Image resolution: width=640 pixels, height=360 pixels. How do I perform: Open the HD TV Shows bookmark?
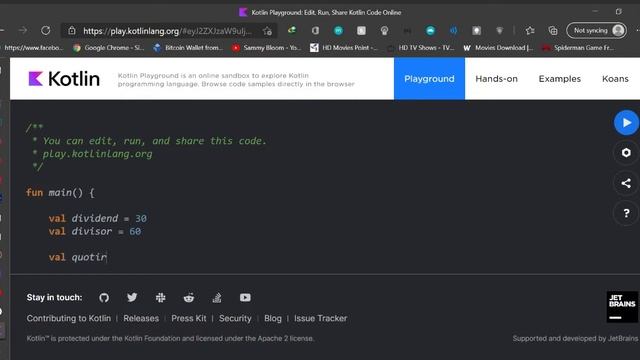click(421, 48)
